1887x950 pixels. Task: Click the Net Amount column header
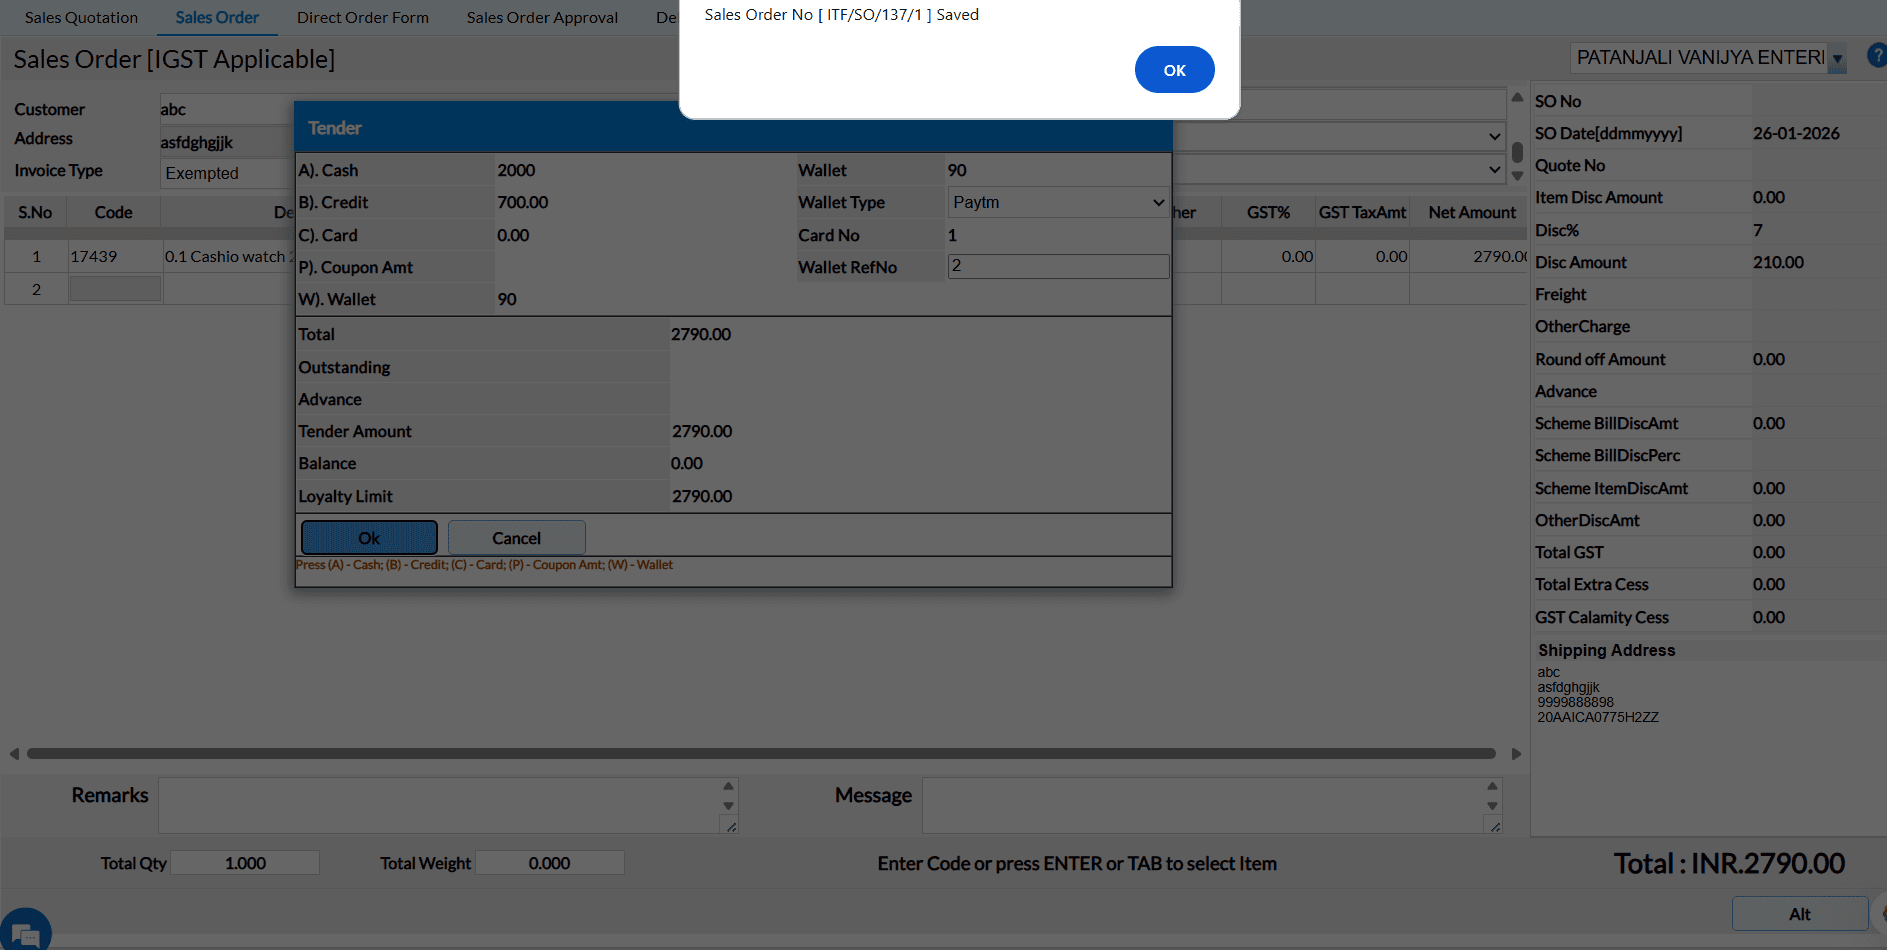click(1472, 212)
